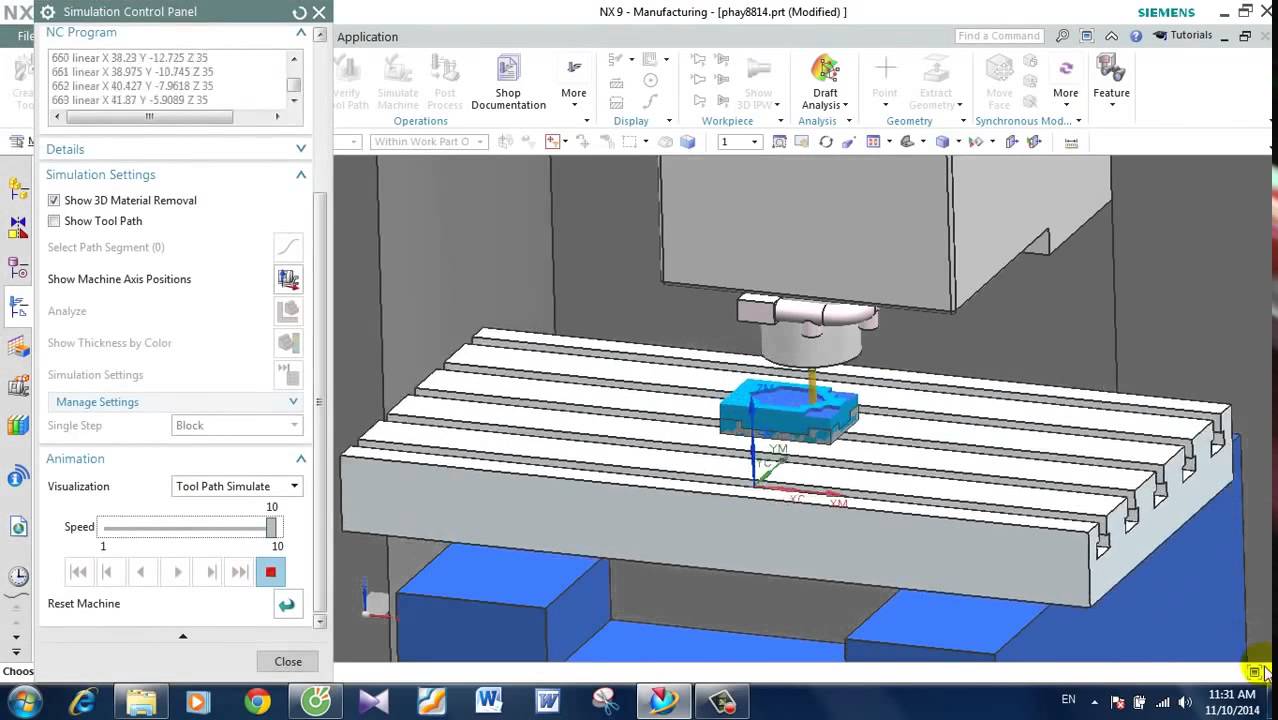This screenshot has height=720, width=1278.
Task: Click the shaded cube render style icon
Action: [x=942, y=142]
